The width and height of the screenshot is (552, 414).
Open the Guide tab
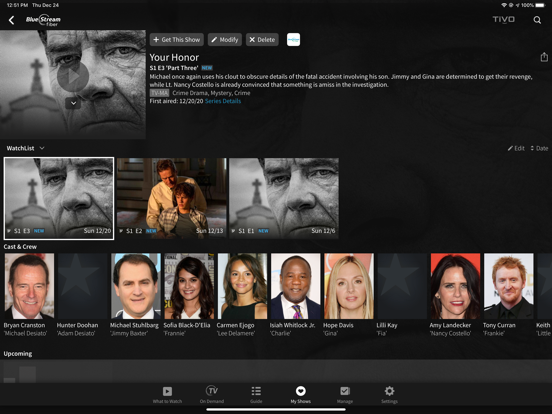tap(256, 395)
